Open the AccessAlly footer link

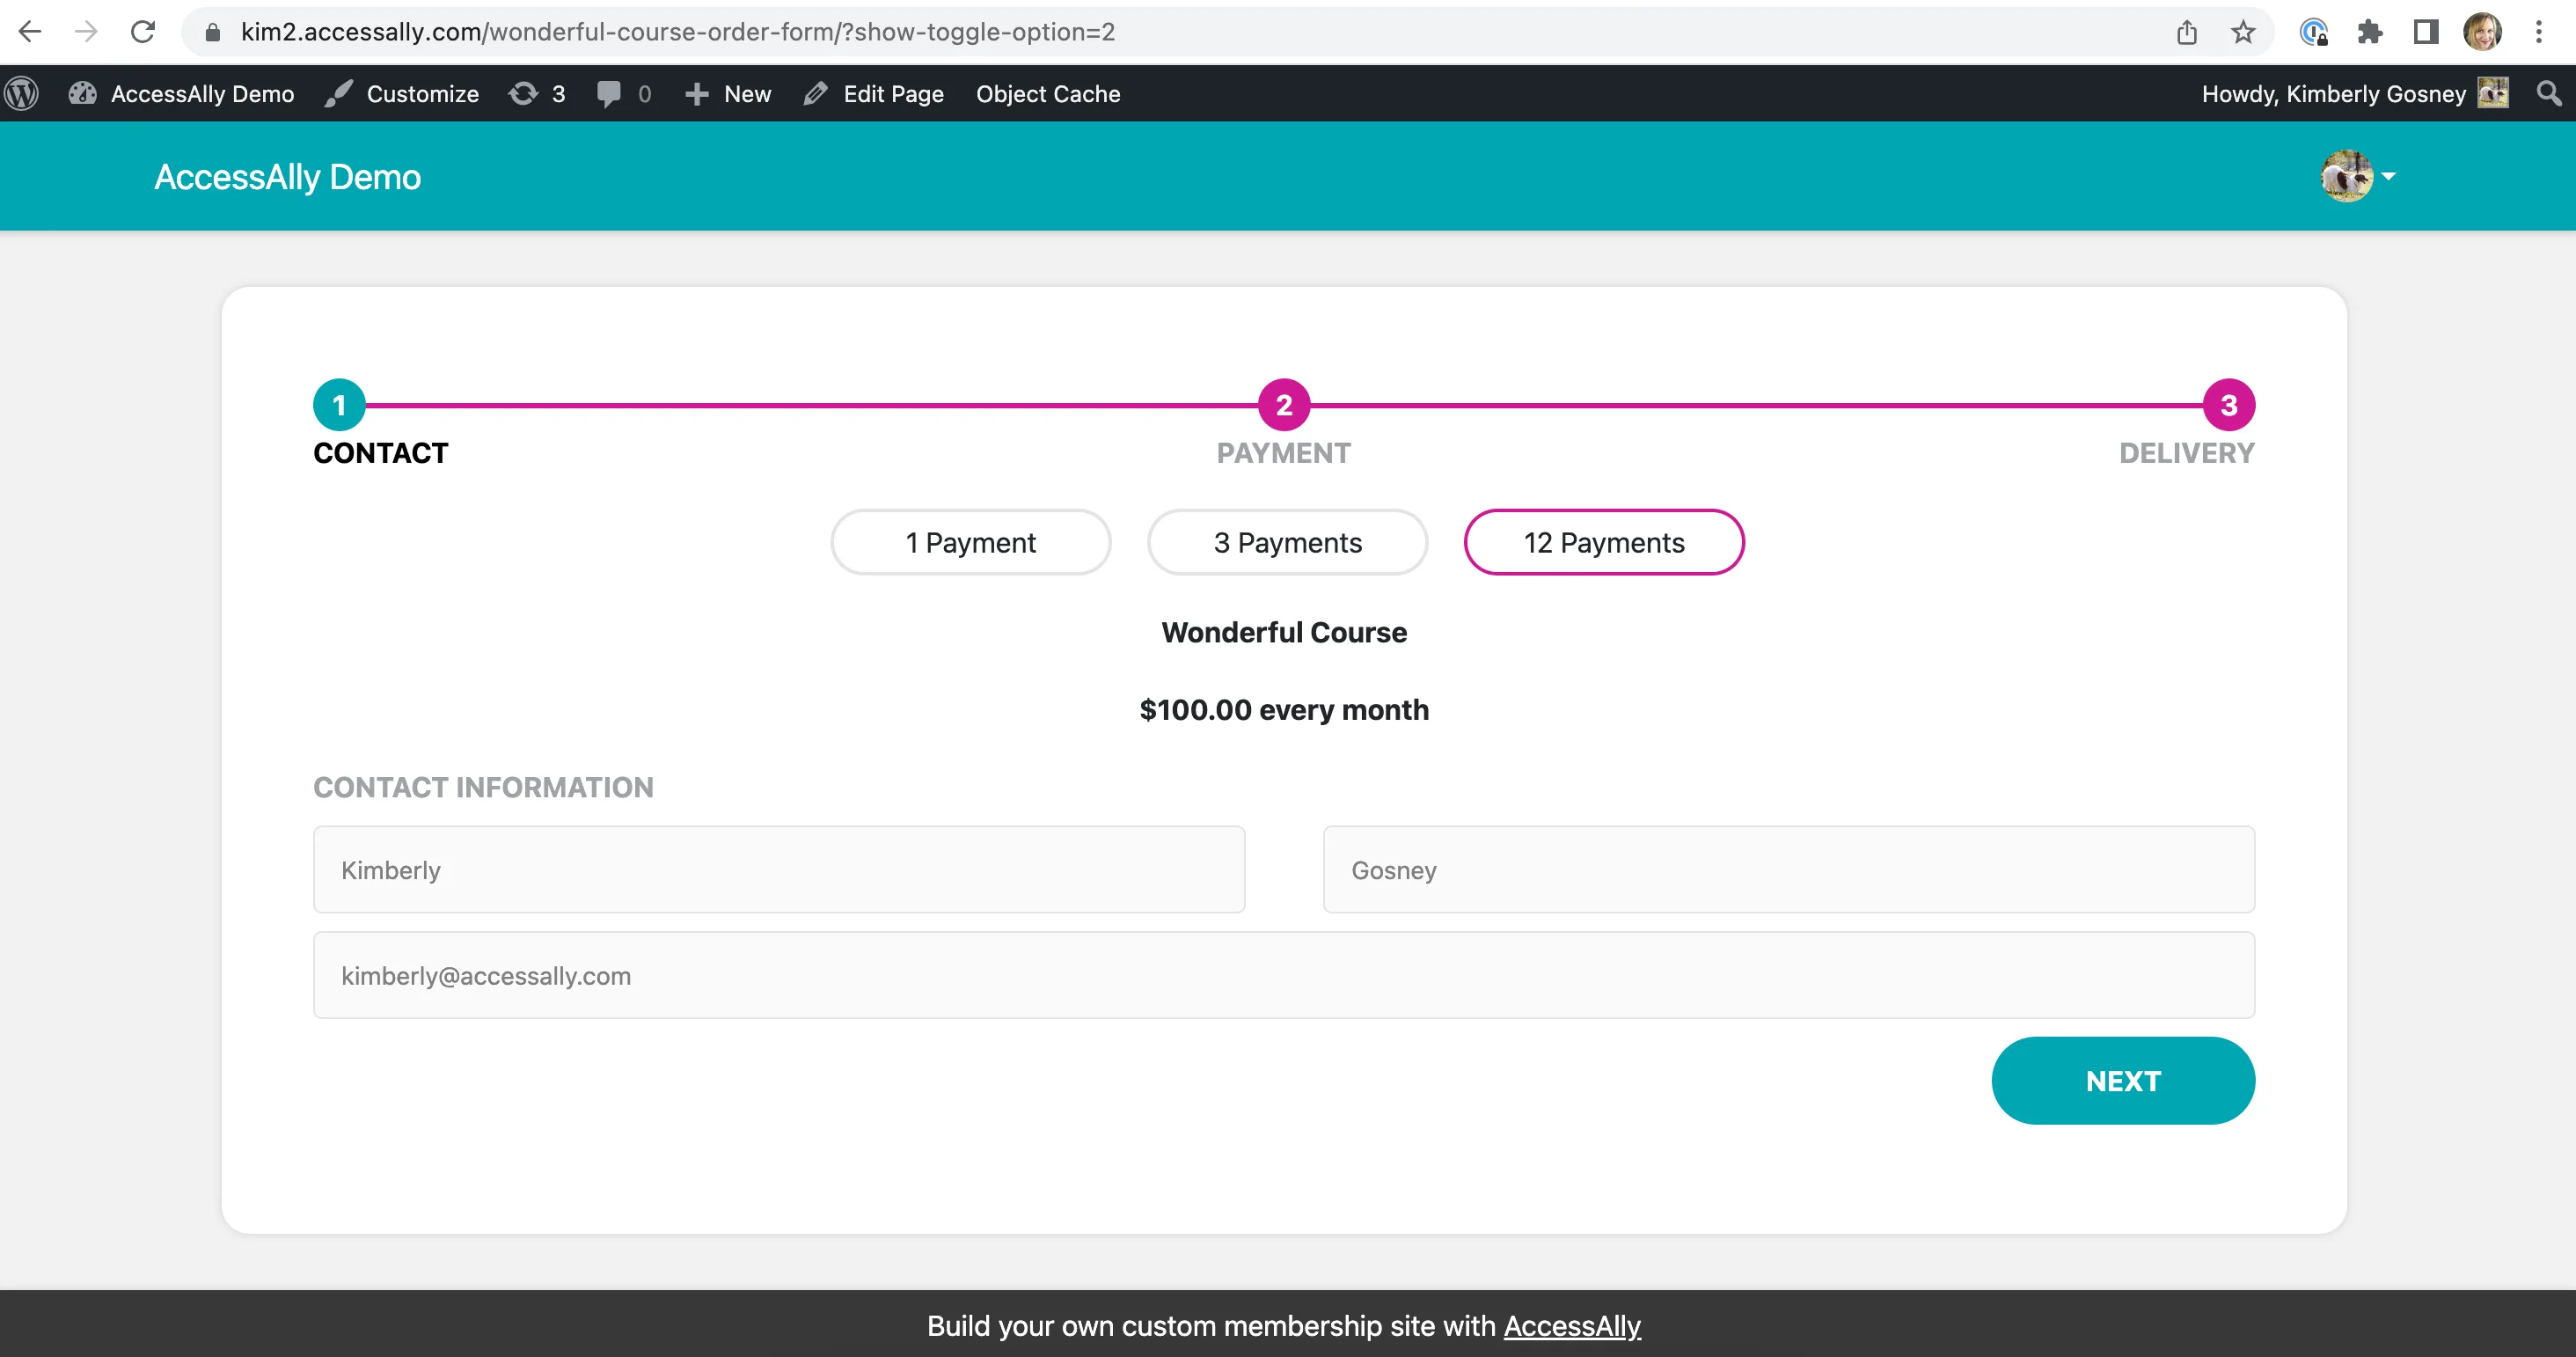[x=1571, y=1326]
